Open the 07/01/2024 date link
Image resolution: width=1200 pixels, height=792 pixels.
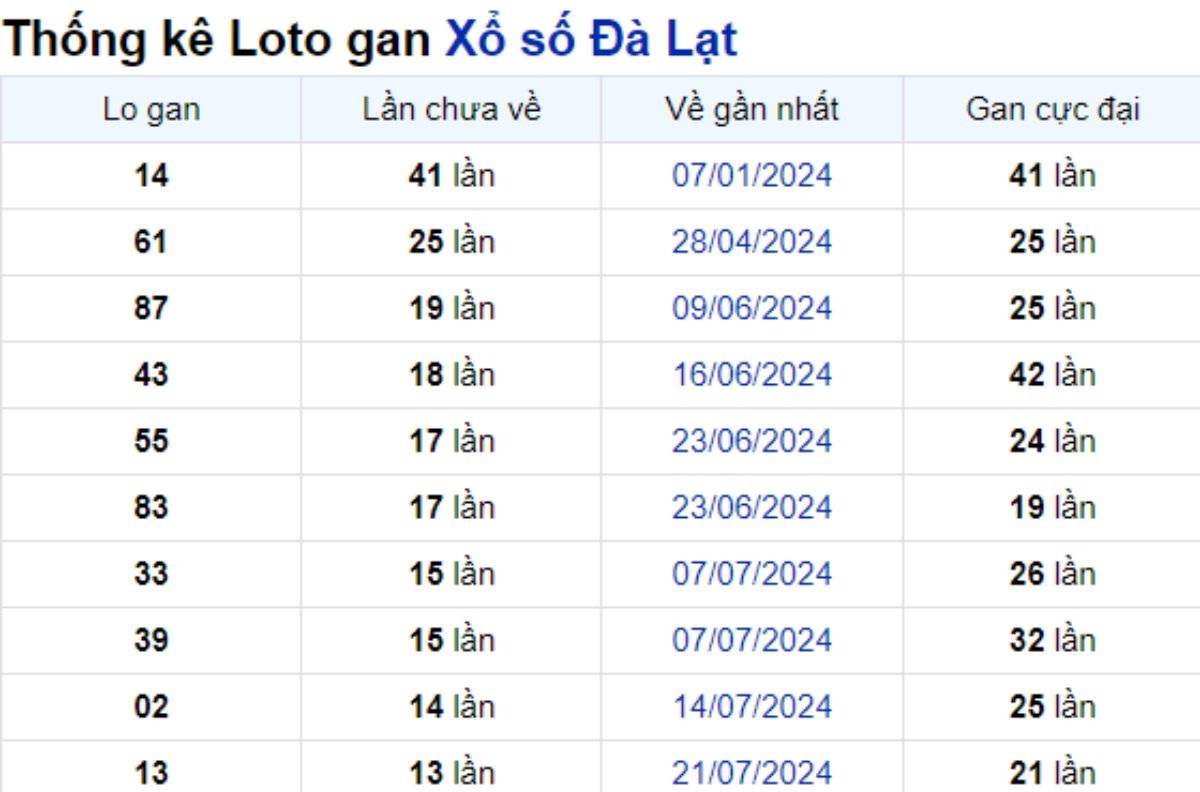[752, 176]
